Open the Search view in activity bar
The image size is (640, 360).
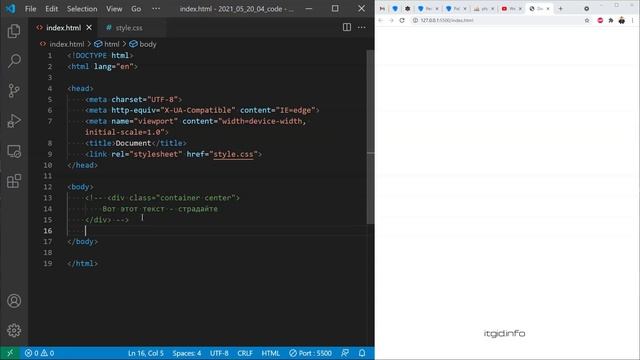(x=14, y=61)
